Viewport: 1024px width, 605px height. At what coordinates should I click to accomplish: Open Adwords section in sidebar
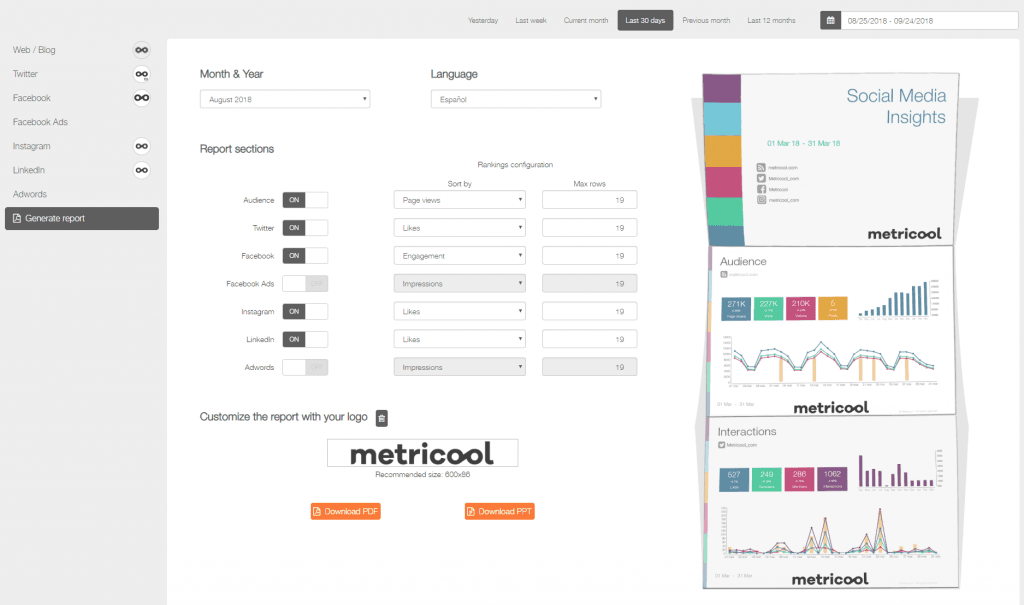pos(29,194)
